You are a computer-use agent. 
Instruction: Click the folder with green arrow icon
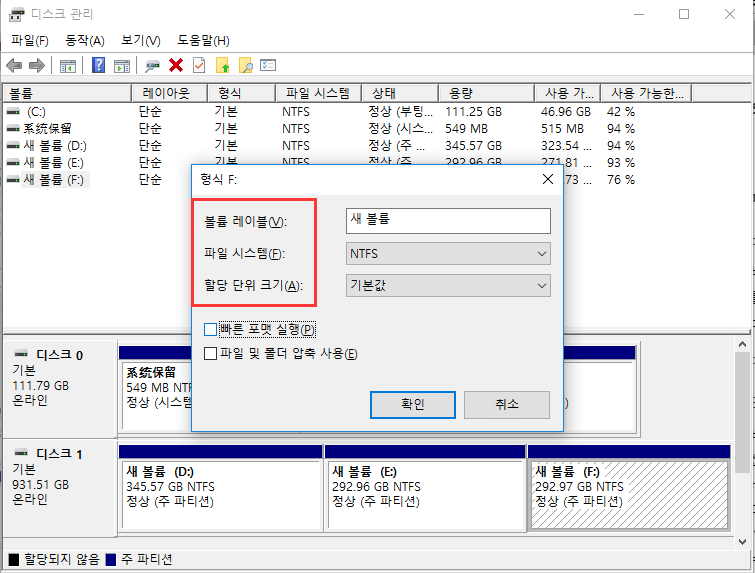(x=222, y=65)
